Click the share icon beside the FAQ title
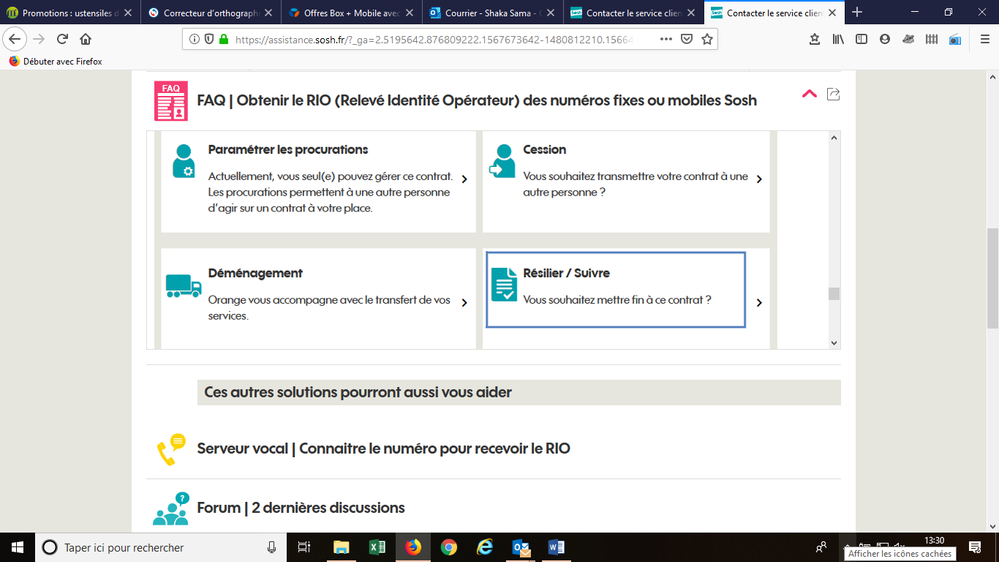Viewport: 999px width, 562px height. 833,94
